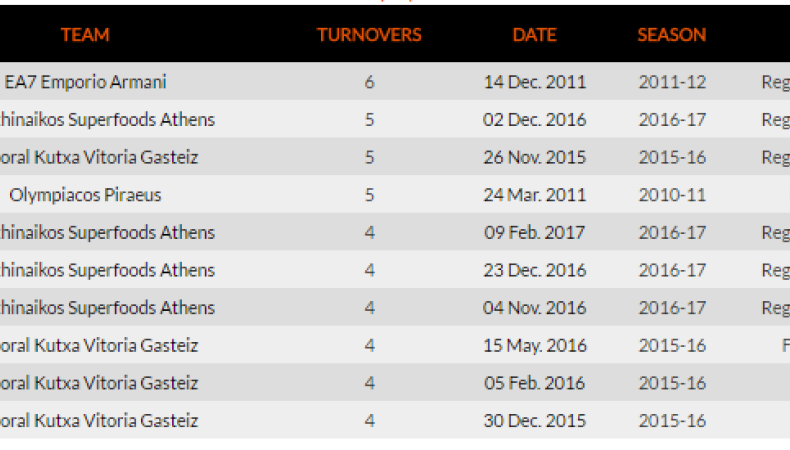Select the 14 Dec. 2011 date cell
The image size is (790, 450).
(x=534, y=82)
